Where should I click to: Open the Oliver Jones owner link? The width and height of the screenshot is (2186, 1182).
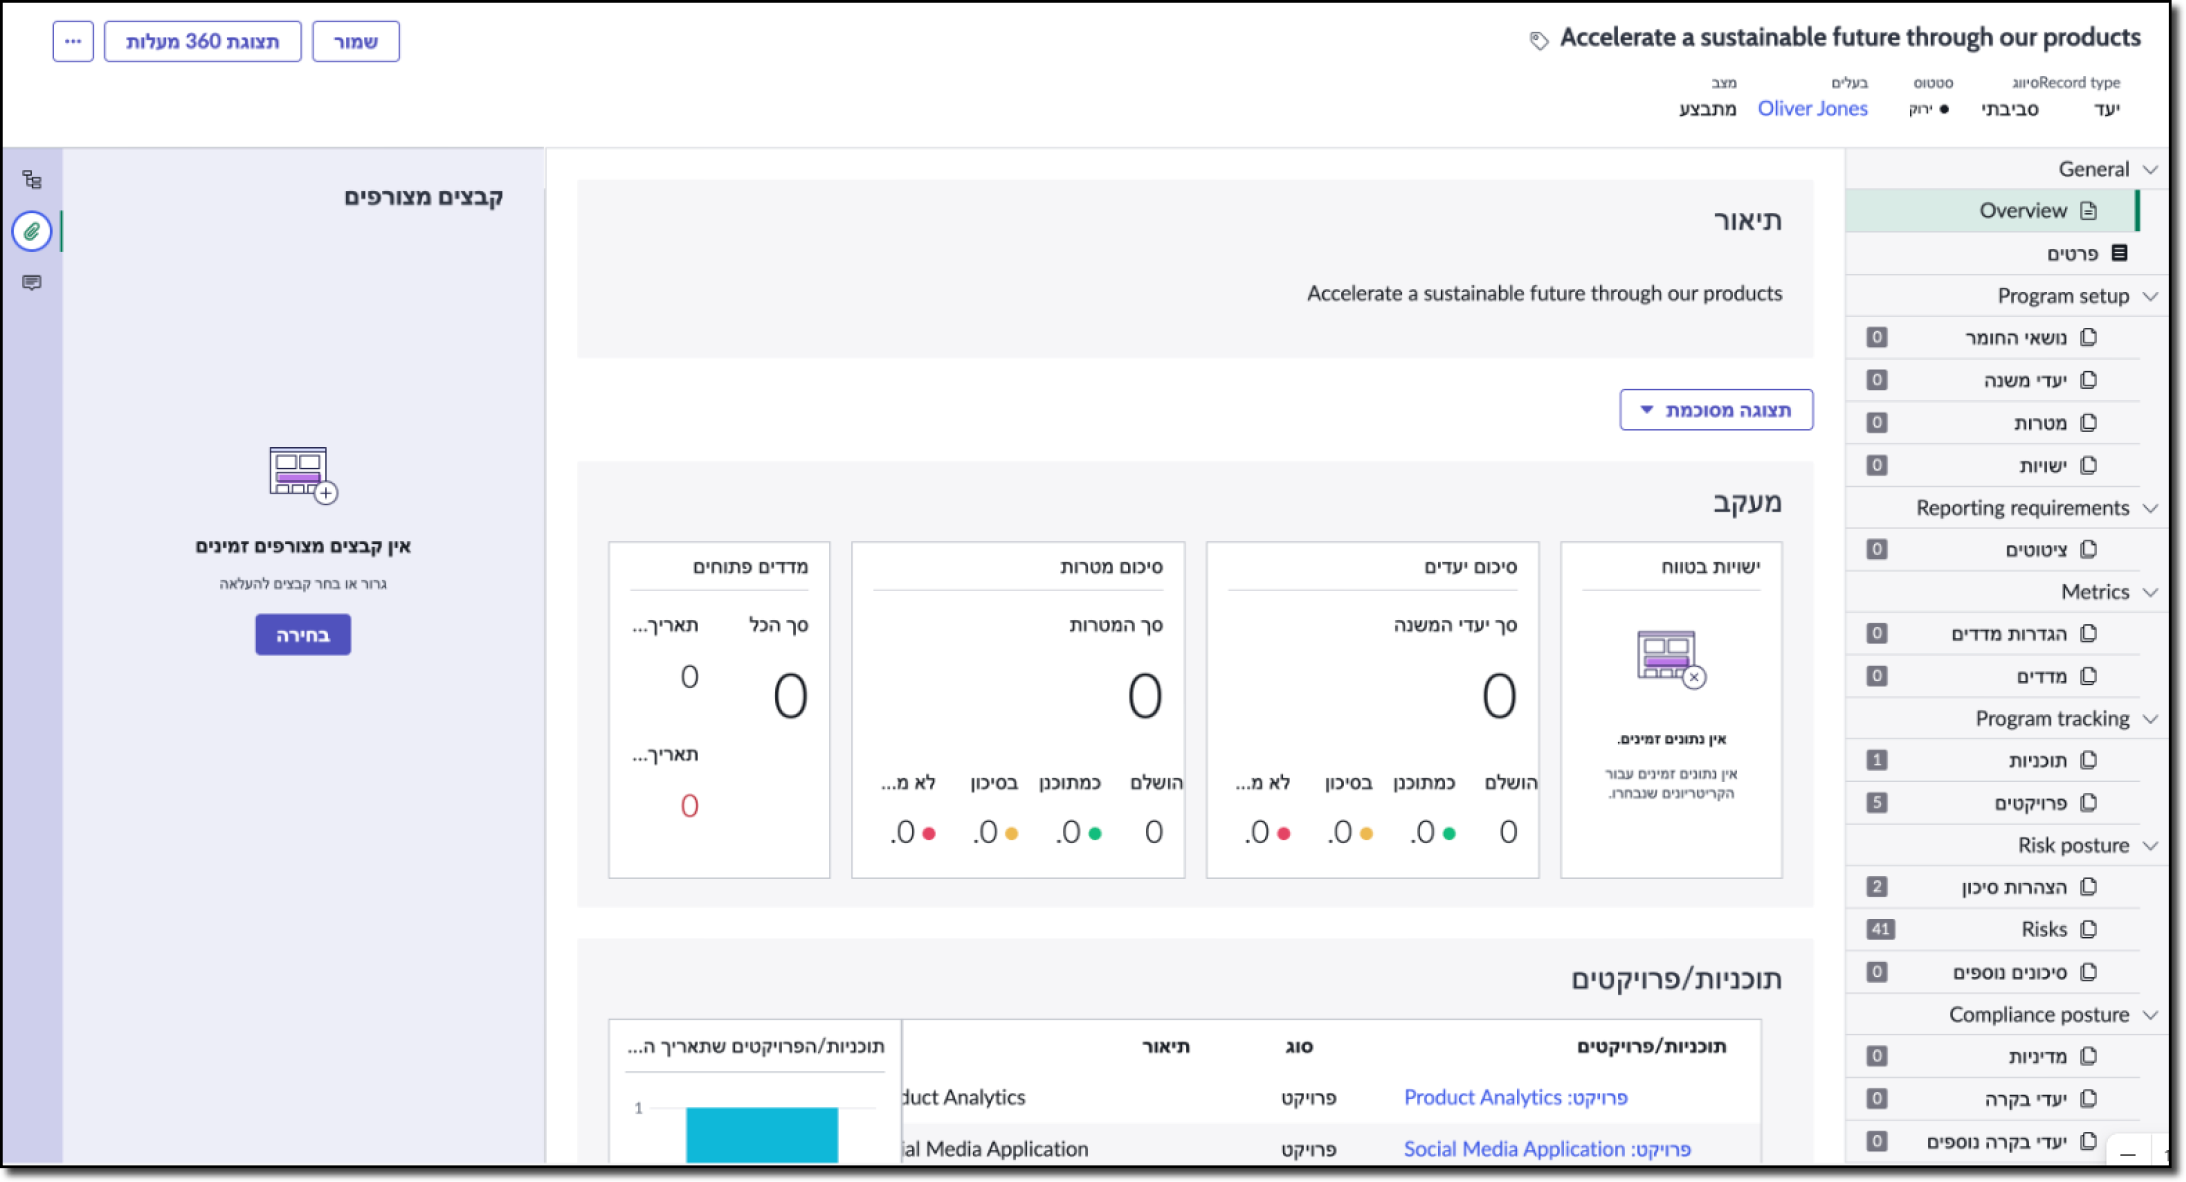[1812, 108]
